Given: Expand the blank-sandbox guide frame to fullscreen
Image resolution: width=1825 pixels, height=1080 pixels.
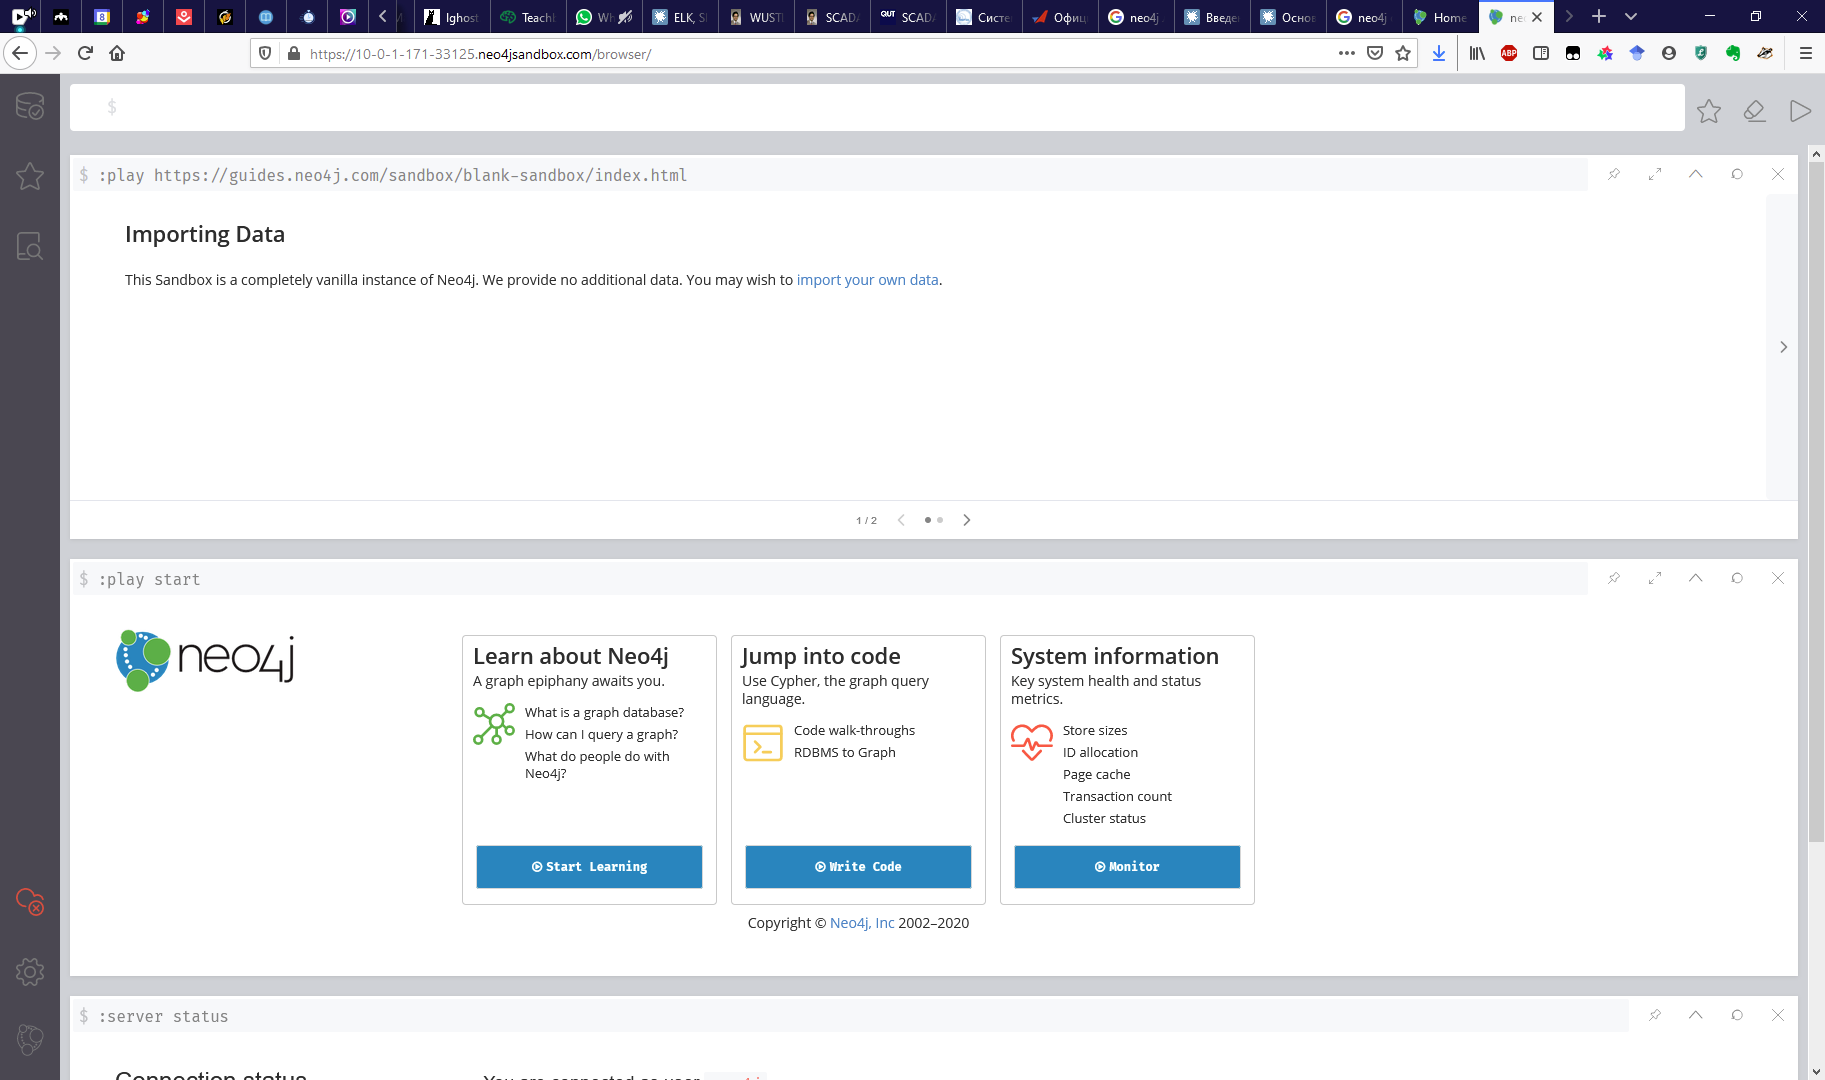Looking at the screenshot, I should click(x=1655, y=174).
